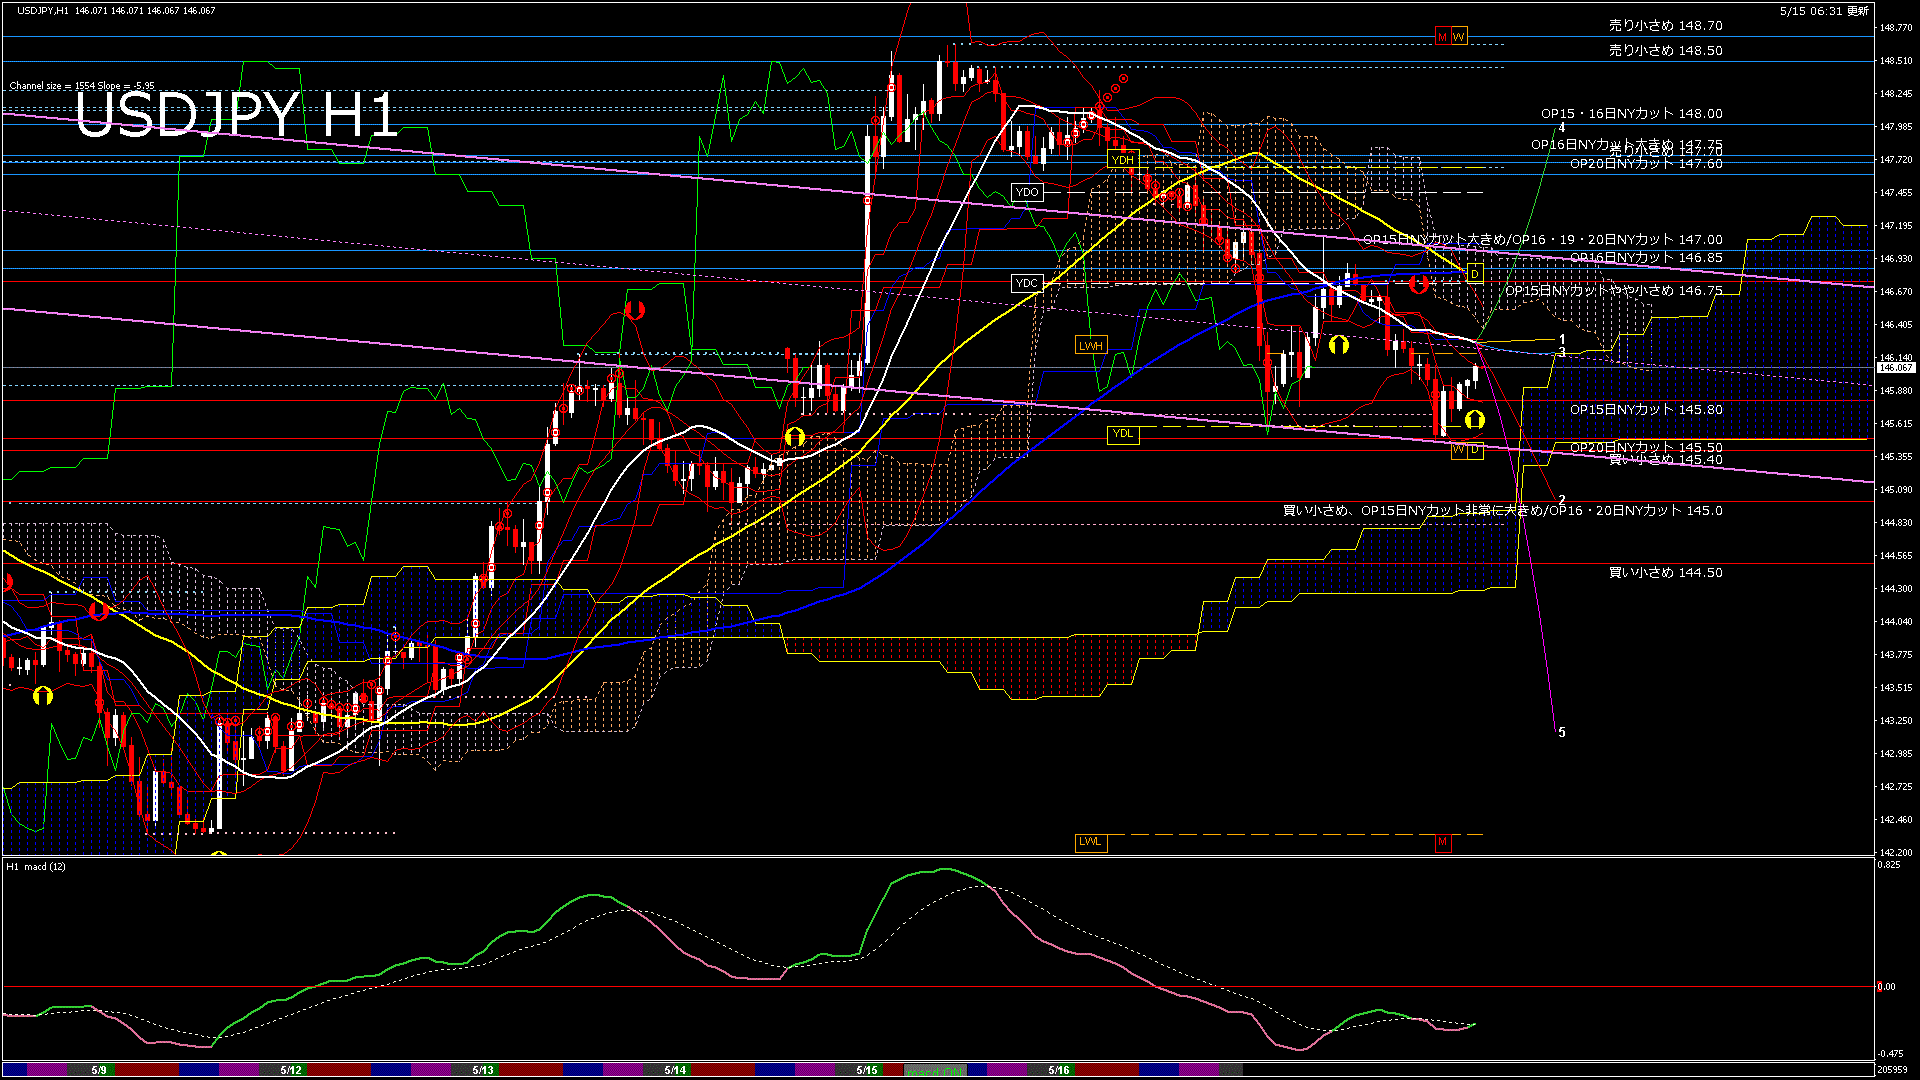Click the 'H1 macd (12)' indicator label
This screenshot has height=1080, width=1920.
point(36,867)
